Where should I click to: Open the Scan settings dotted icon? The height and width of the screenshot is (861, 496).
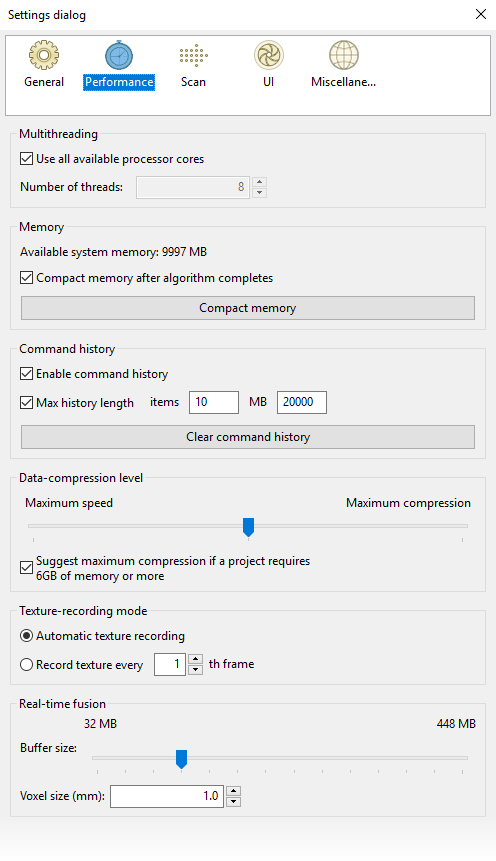click(193, 55)
